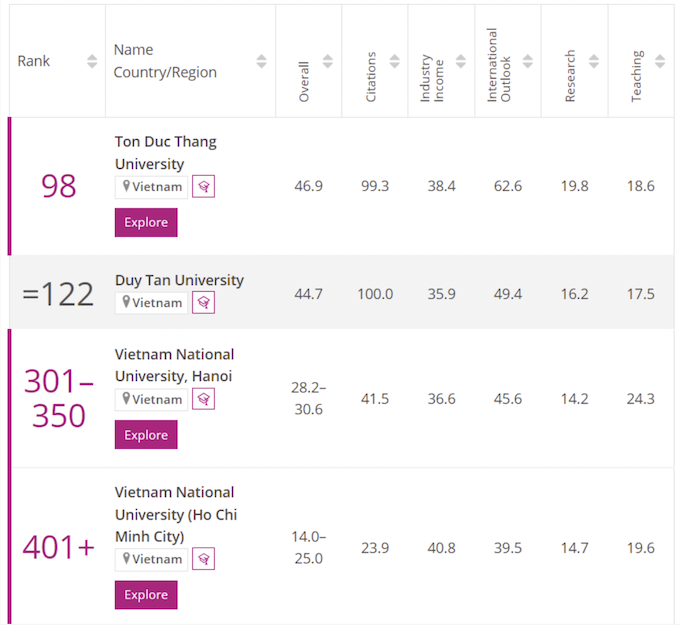
Task: Explore Vietnam National University (Ho Chi Minh City)
Action: (146, 595)
